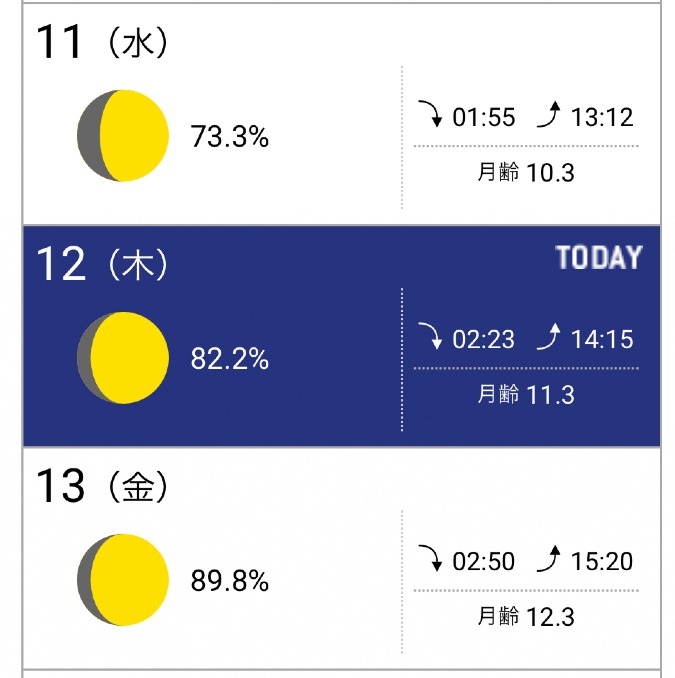The image size is (675, 678).
Task: Select the TODAY label on highlighted row
Action: 599,257
